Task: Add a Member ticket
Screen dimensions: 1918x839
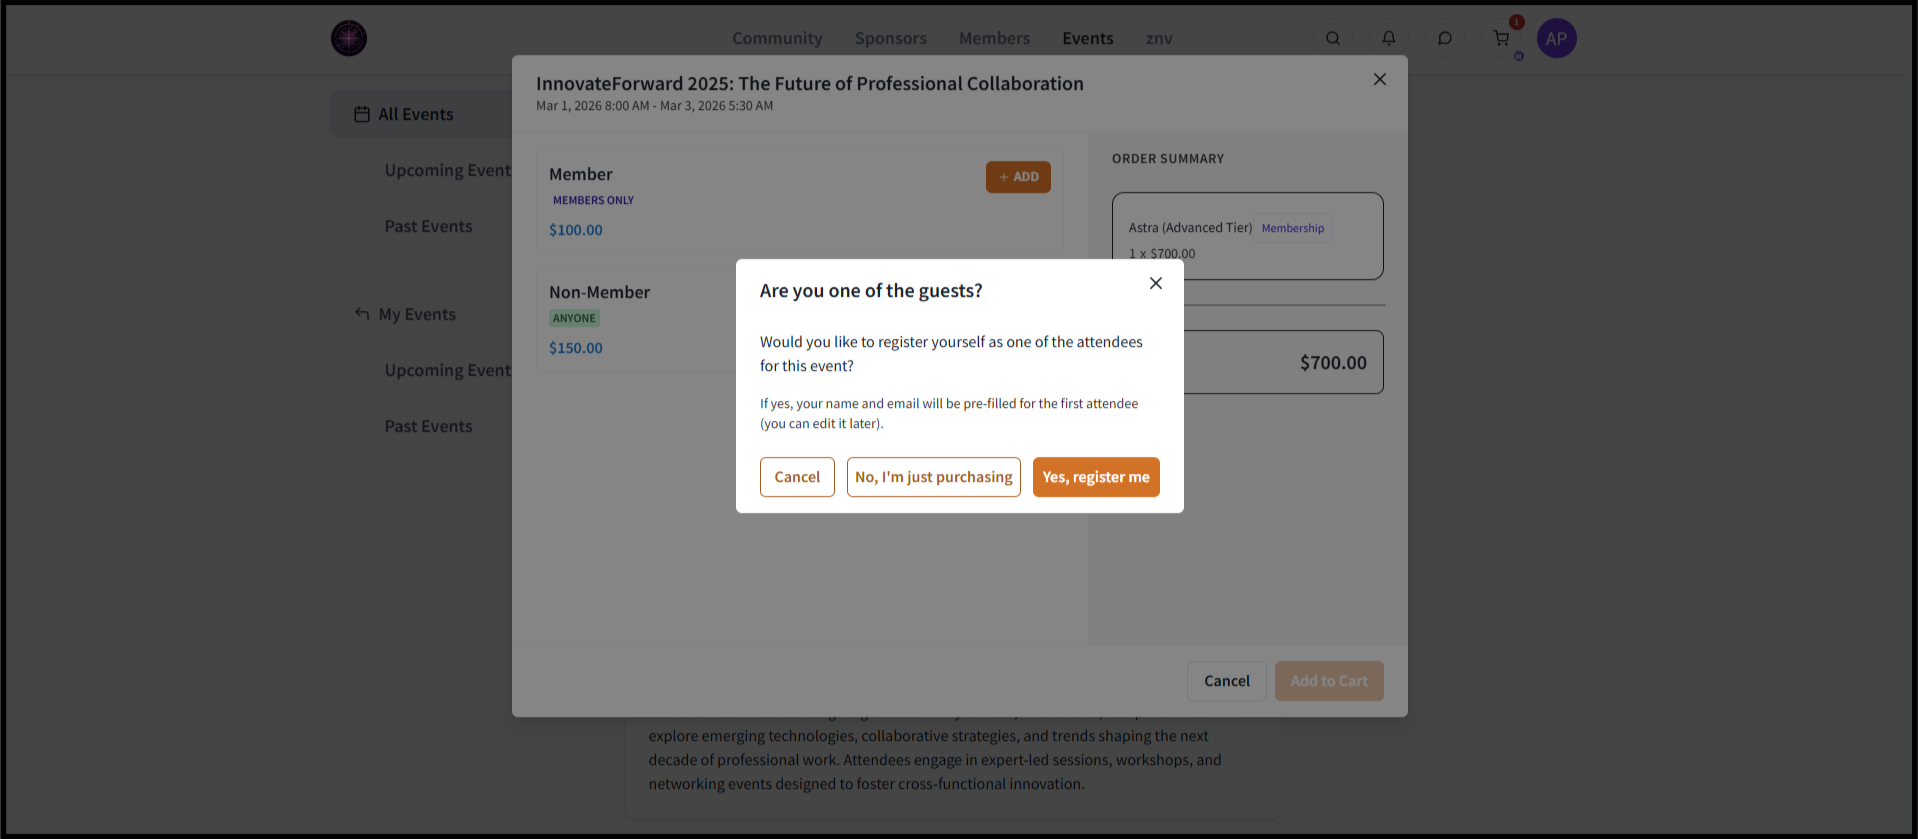Action: [x=1018, y=177]
